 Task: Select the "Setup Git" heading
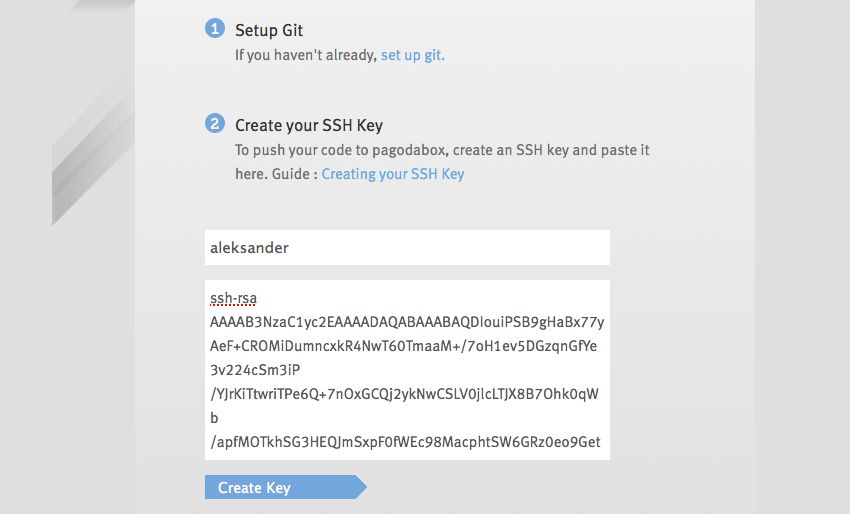(x=269, y=31)
